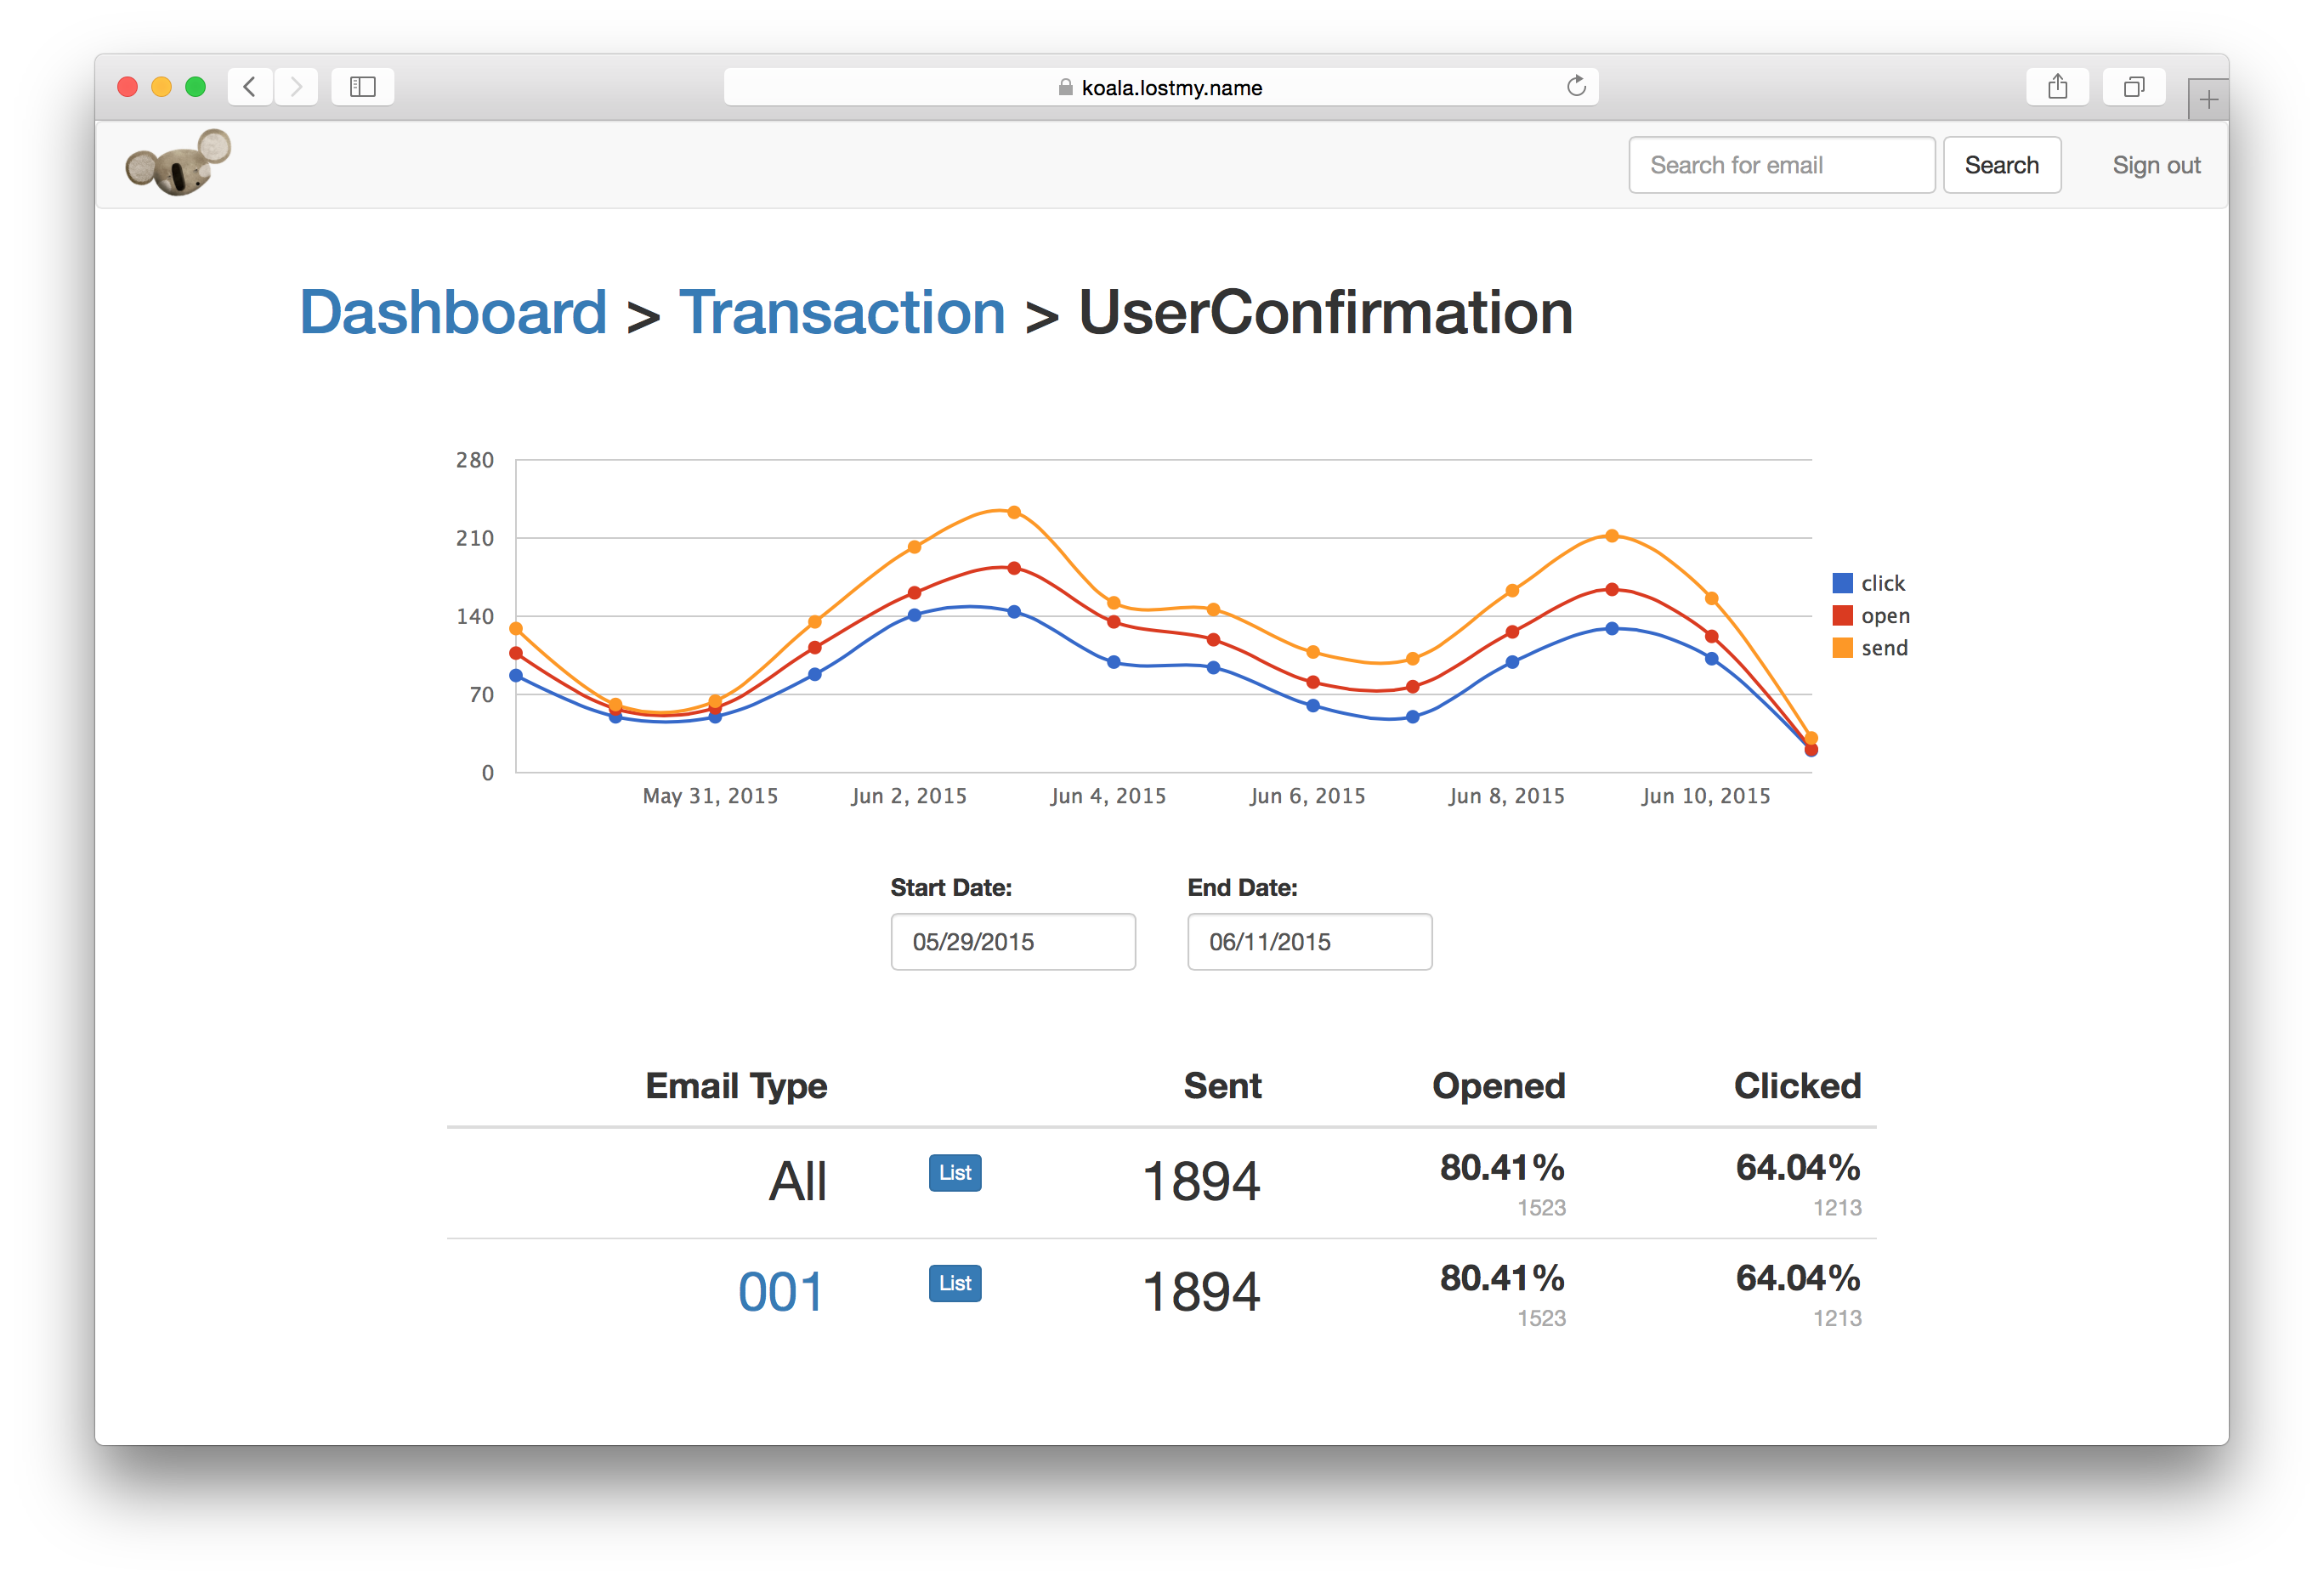Open the Start Date picker field
This screenshot has width=2324, height=1581.
click(x=1012, y=941)
